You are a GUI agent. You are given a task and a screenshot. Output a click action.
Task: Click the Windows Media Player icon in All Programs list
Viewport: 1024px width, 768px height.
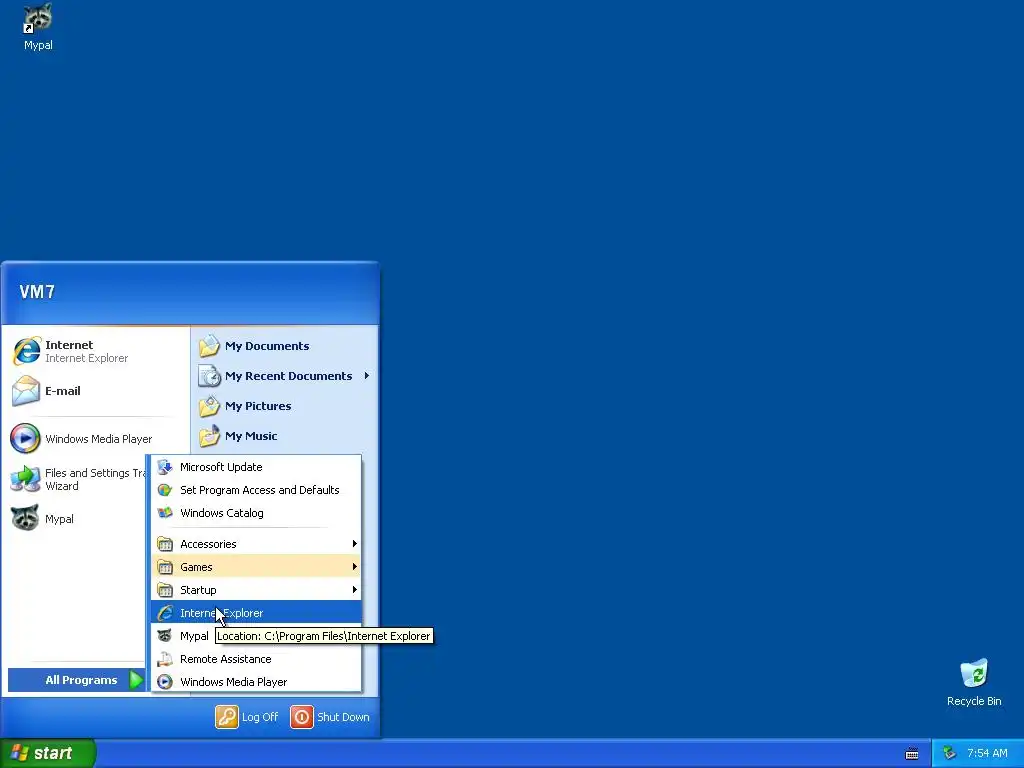[165, 682]
